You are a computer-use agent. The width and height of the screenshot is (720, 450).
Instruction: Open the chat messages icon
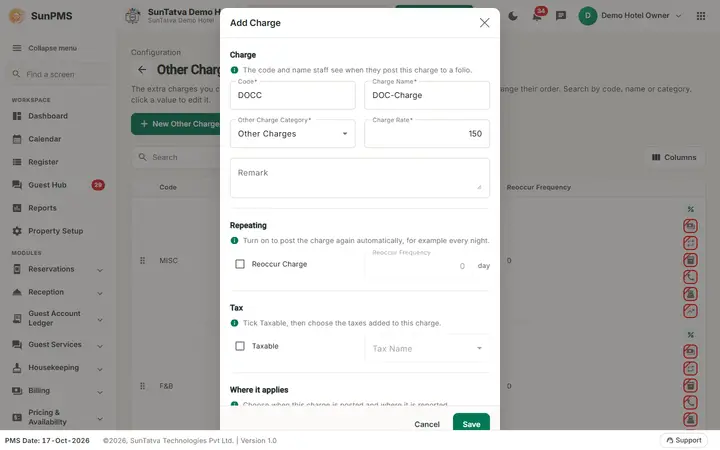(x=561, y=16)
